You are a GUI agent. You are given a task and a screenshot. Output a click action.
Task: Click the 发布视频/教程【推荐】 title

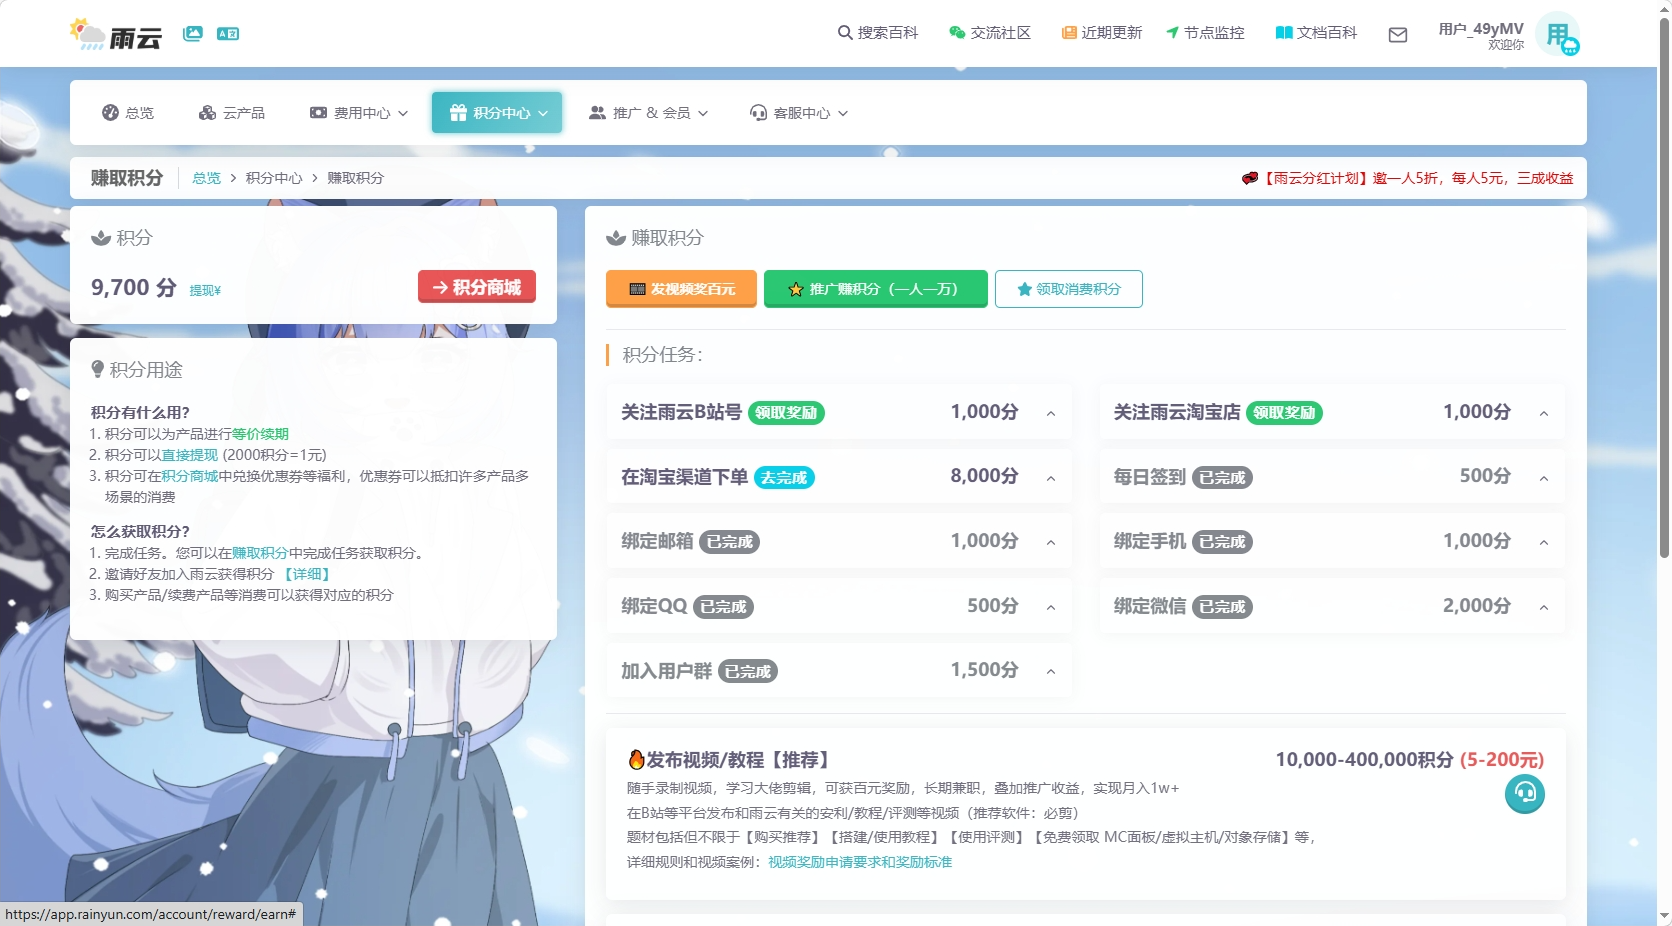point(737,760)
